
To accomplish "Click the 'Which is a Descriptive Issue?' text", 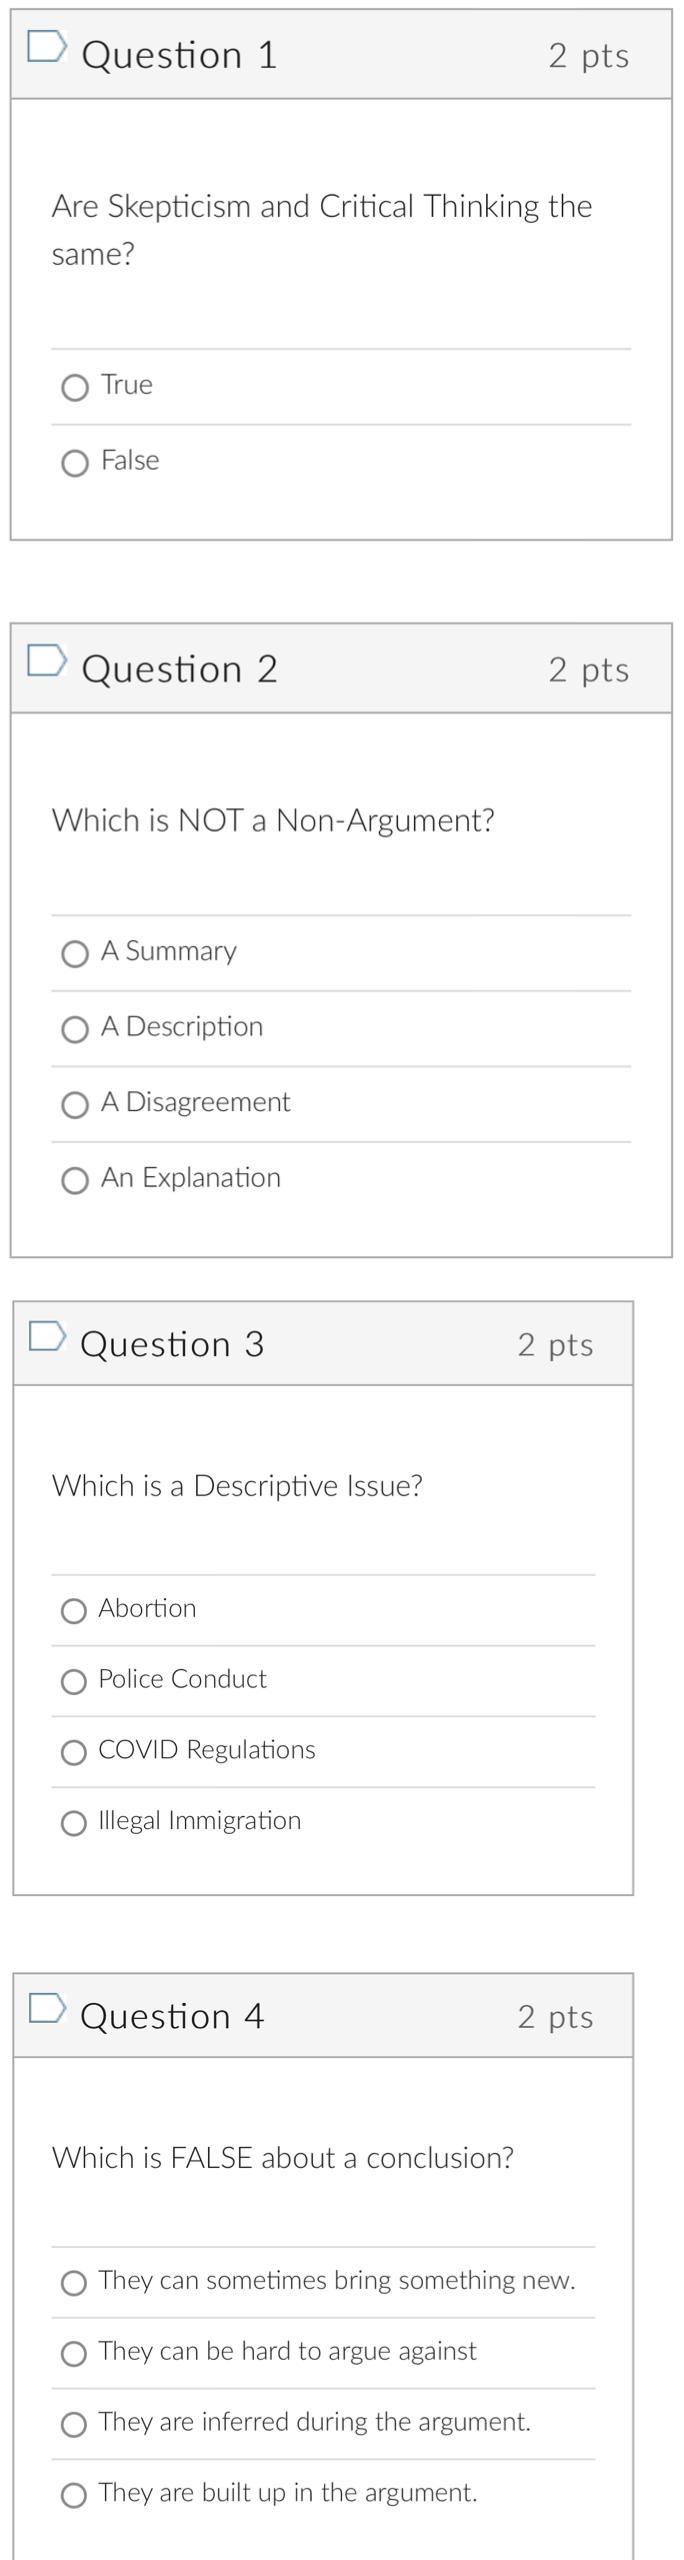I will tap(237, 1486).
